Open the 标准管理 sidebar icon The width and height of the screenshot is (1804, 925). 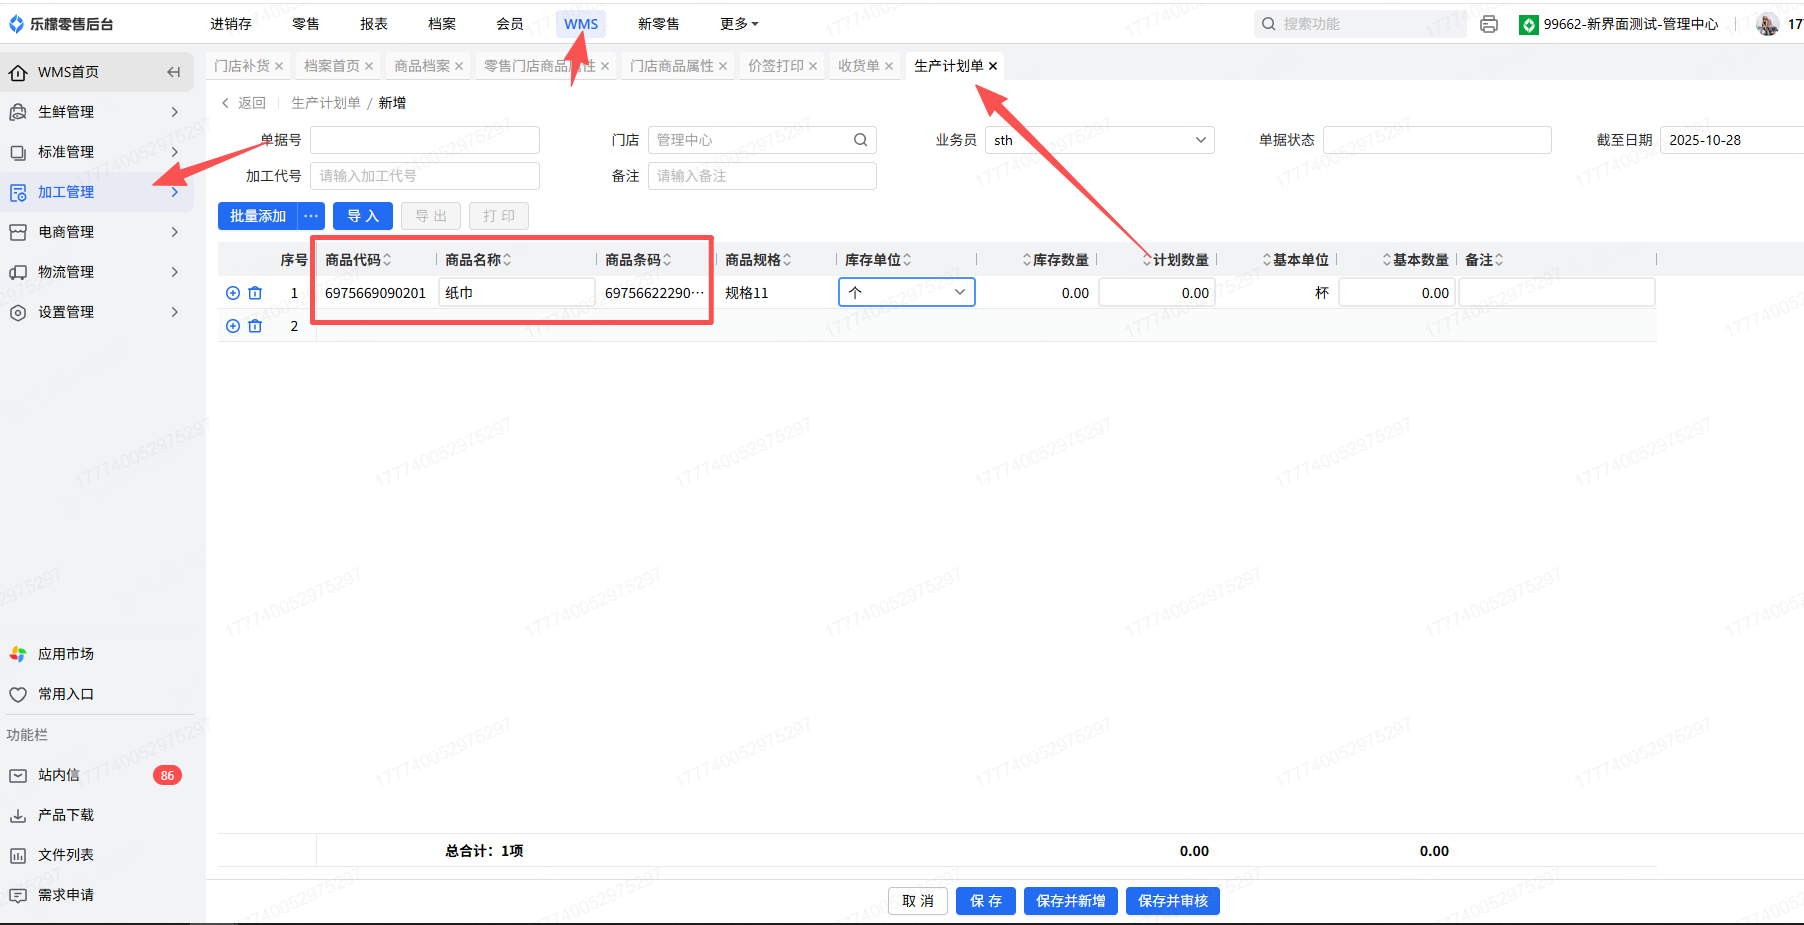(x=18, y=152)
